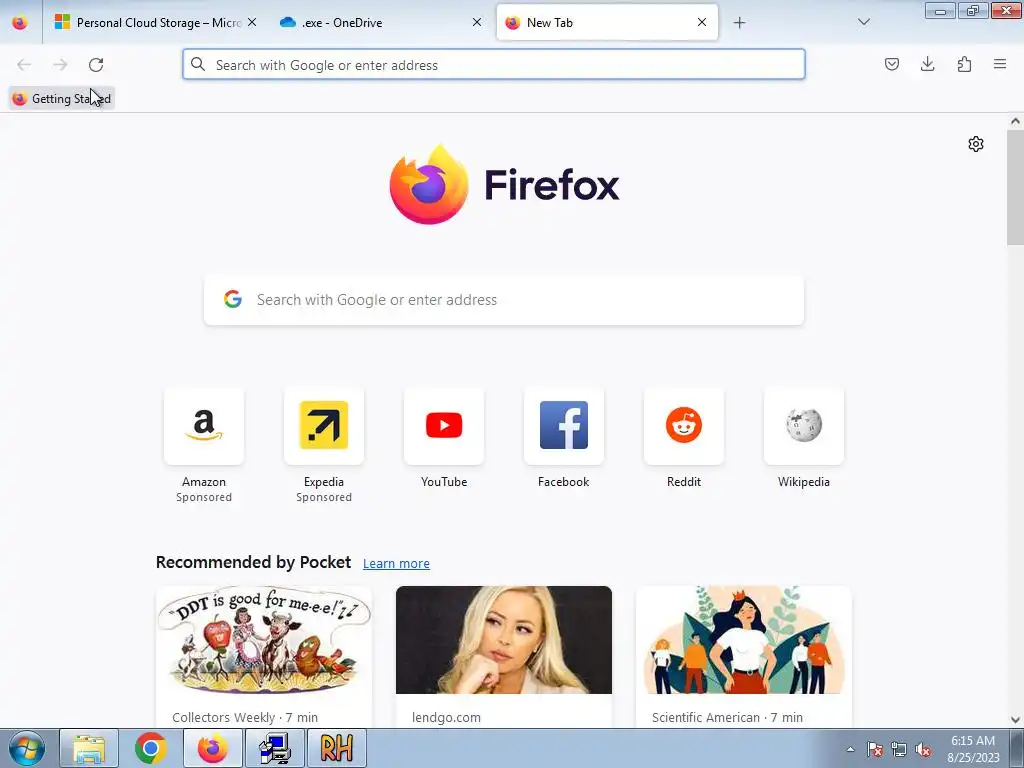Open File Explorer from the taskbar

coord(89,748)
